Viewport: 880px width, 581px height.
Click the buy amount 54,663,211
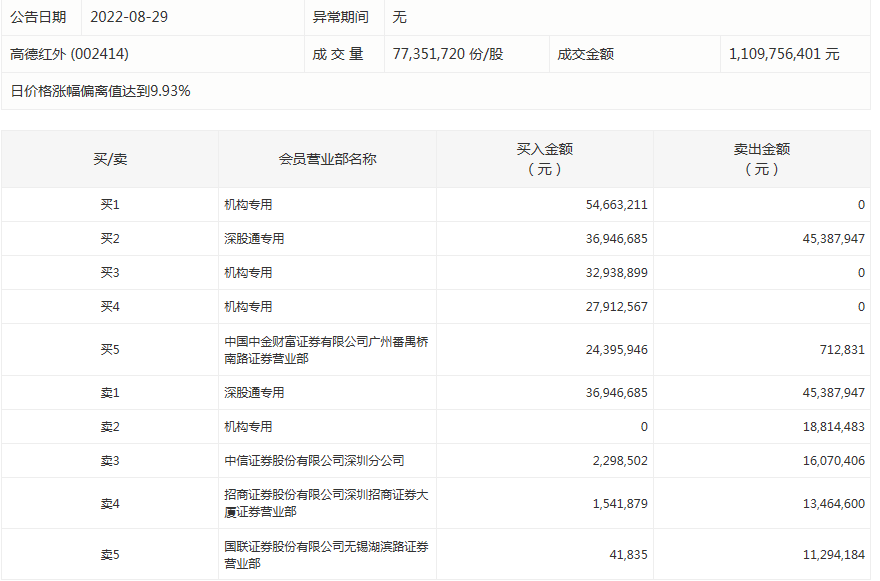click(616, 205)
